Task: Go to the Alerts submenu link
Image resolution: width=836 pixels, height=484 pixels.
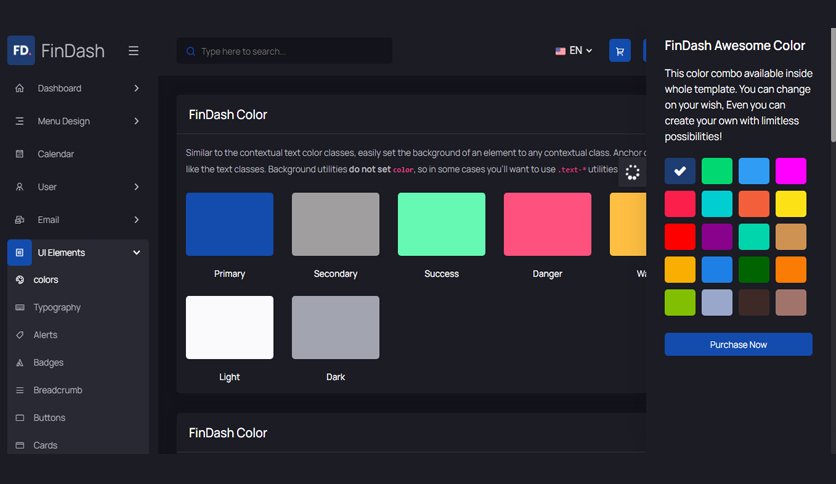Action: pyautogui.click(x=45, y=335)
